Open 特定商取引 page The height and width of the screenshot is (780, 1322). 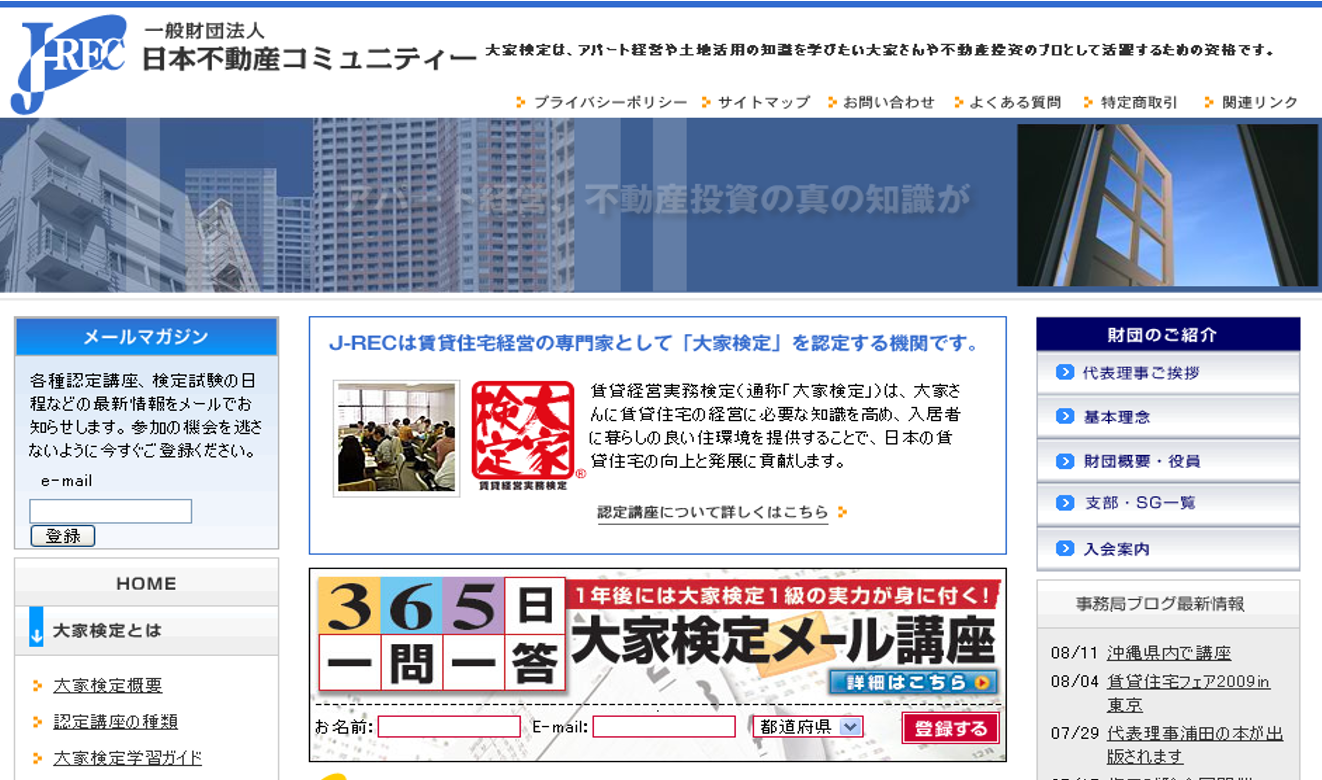coord(1139,102)
